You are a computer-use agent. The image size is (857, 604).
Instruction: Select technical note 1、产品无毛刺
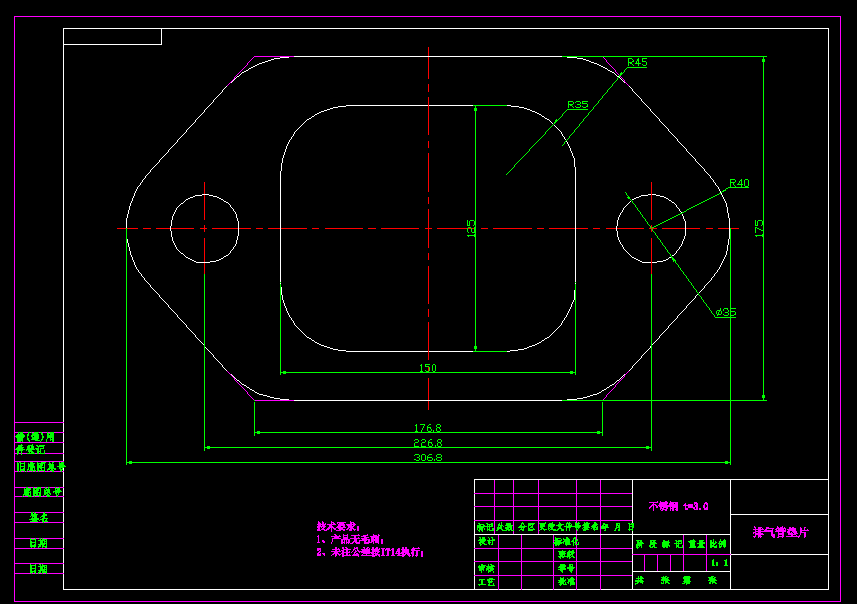(x=350, y=540)
